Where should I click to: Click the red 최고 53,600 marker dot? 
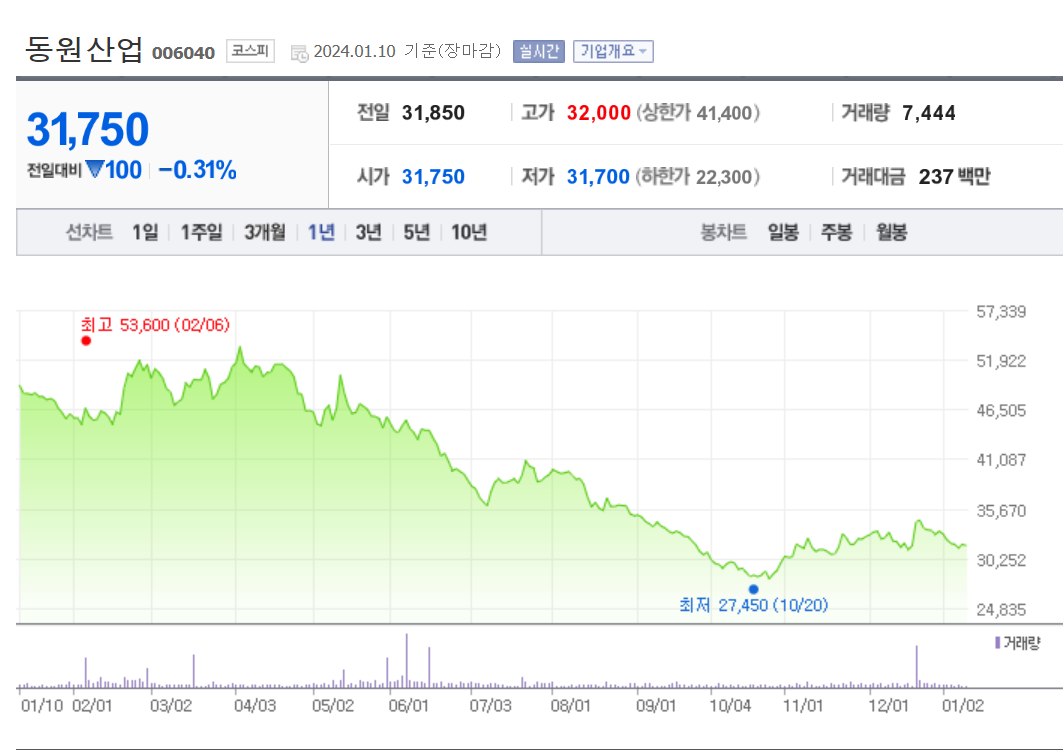coord(86,340)
